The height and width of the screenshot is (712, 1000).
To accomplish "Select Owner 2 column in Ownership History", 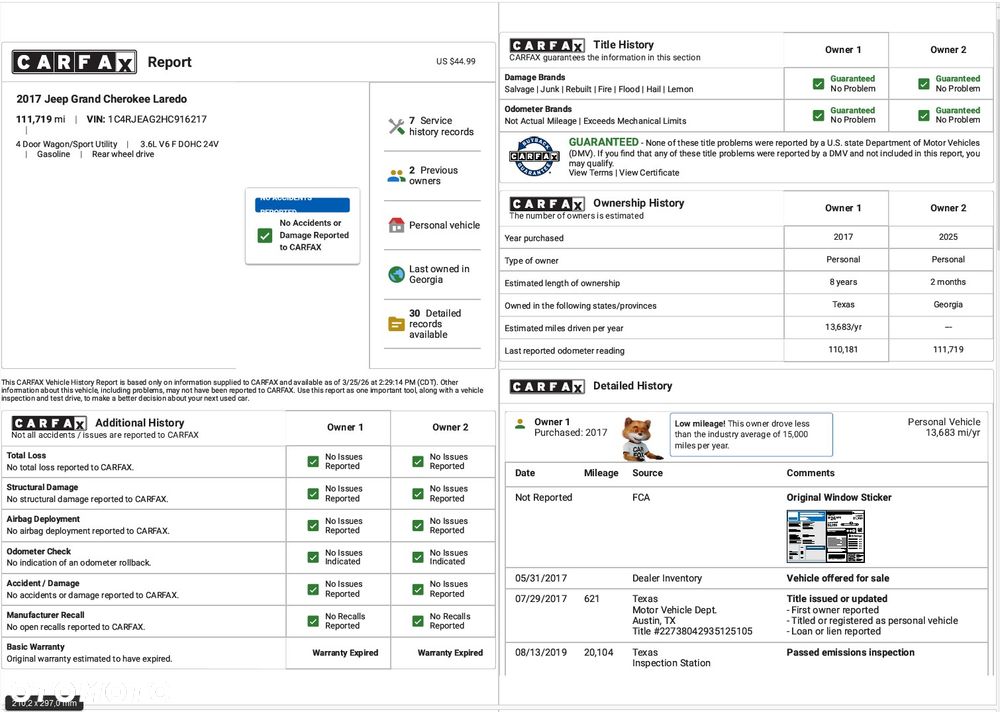I will [948, 208].
